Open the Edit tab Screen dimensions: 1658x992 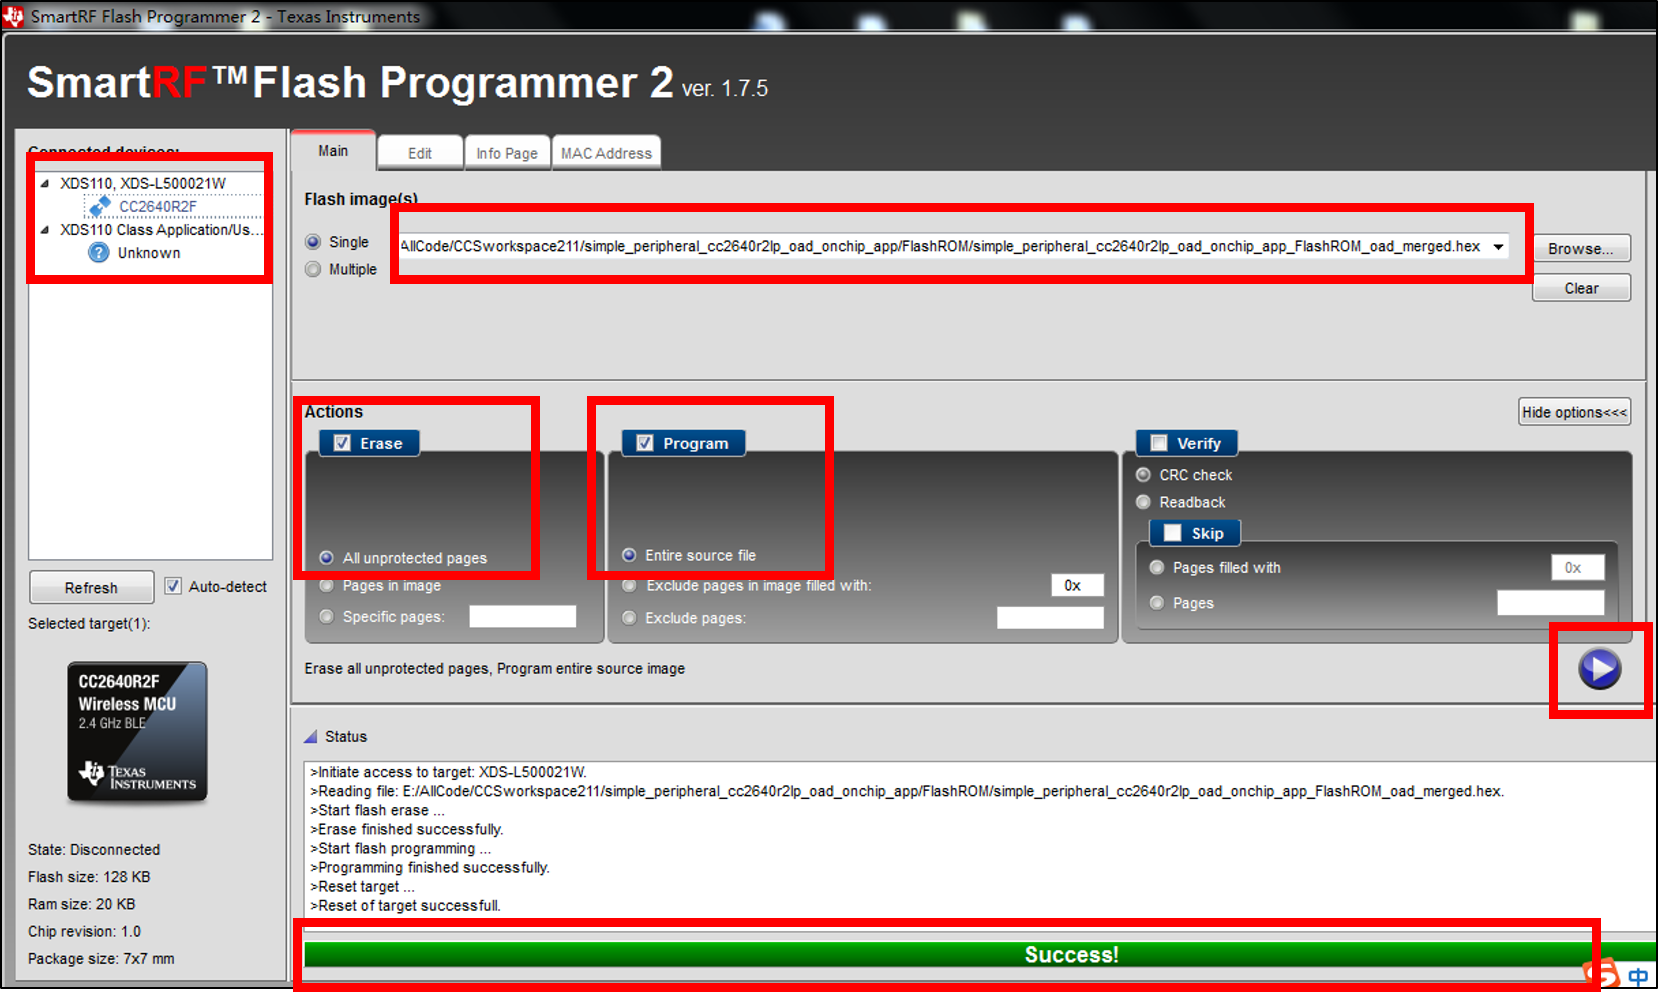420,153
